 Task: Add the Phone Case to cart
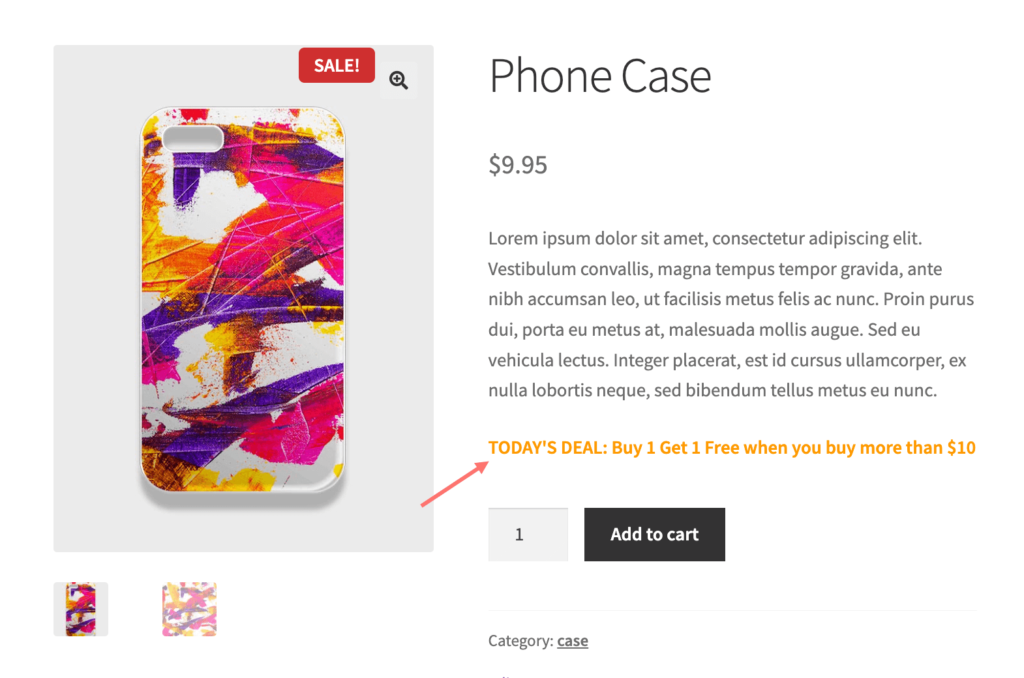point(654,534)
